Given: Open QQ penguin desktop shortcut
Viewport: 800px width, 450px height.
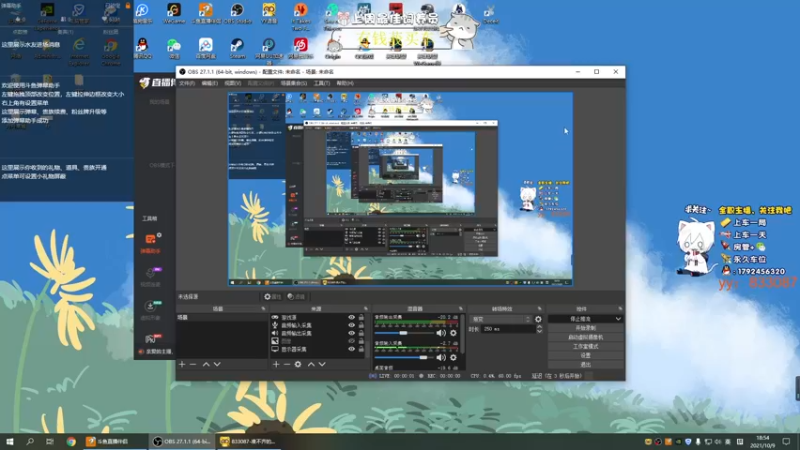Looking at the screenshot, I should click(x=143, y=48).
